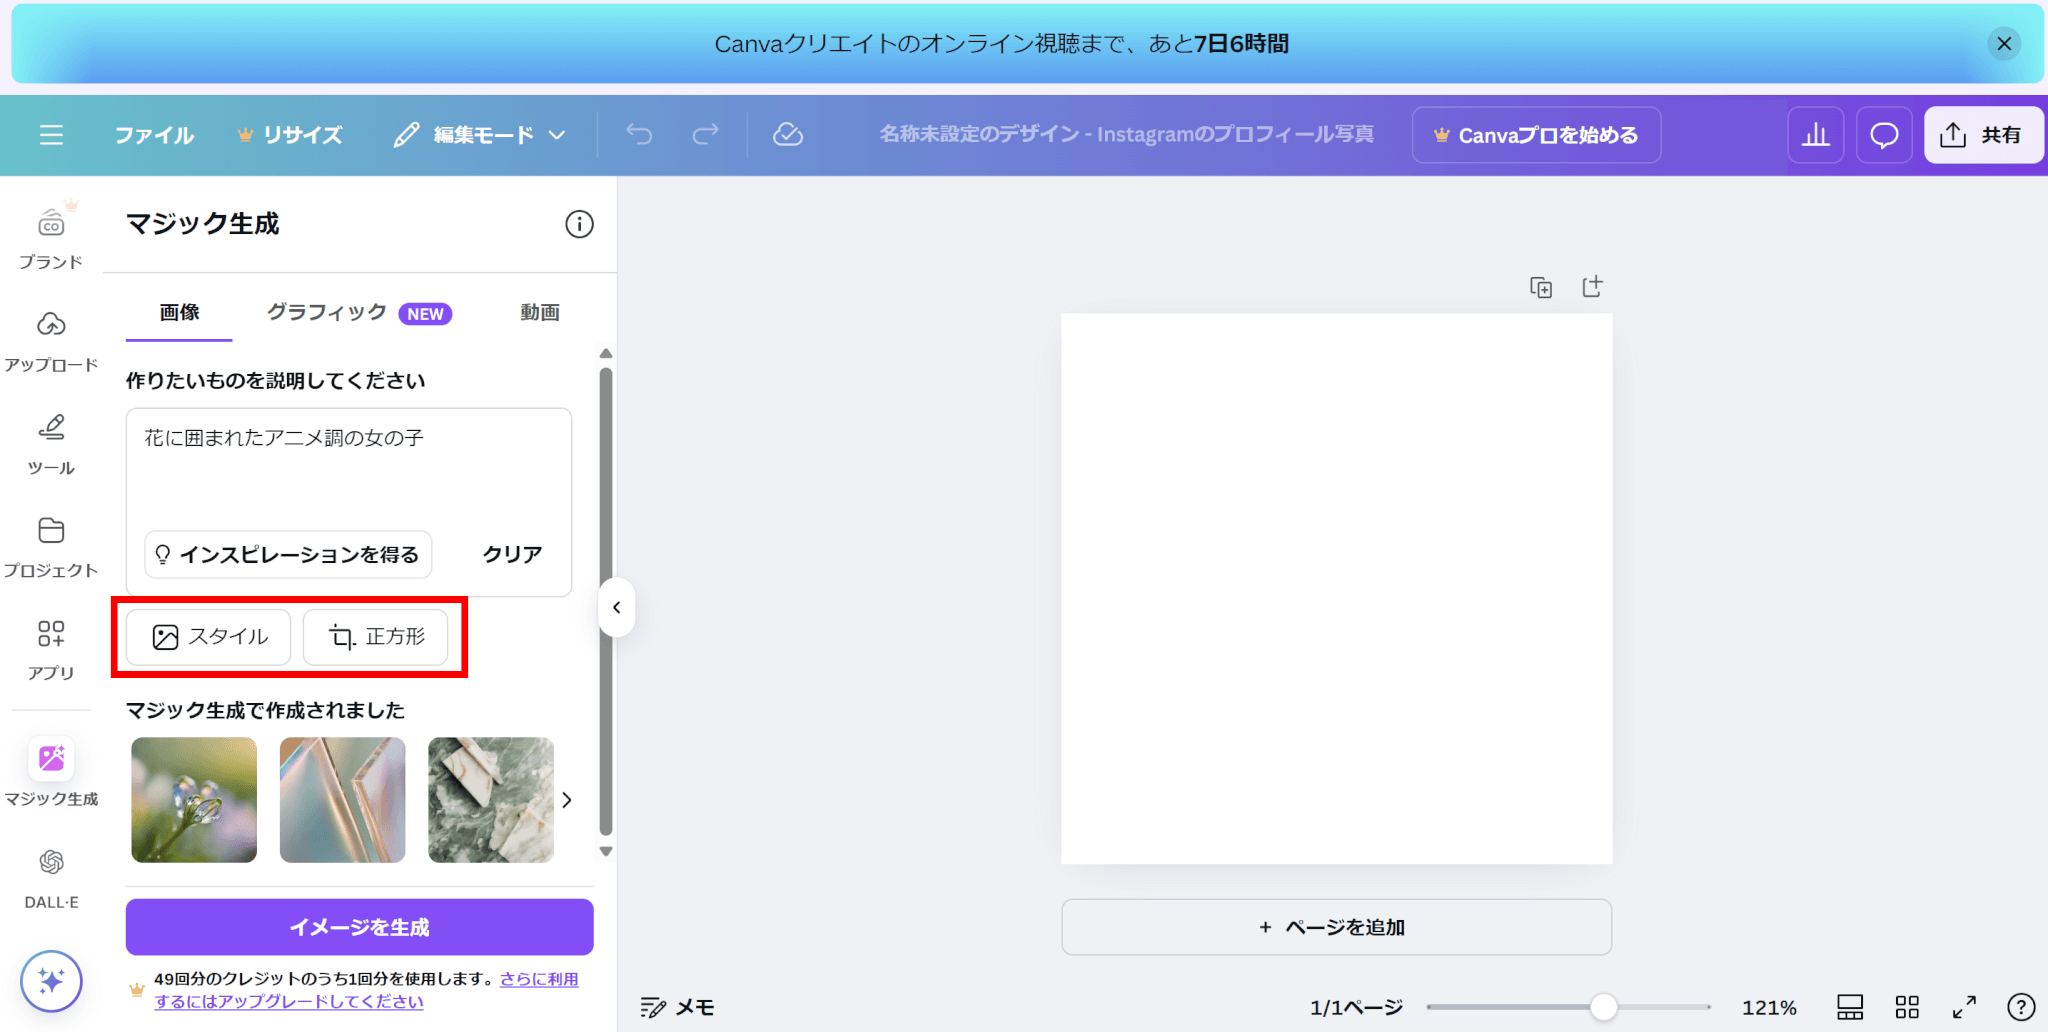Toggle fullscreen presentation mode icon
This screenshot has width=2048, height=1032.
pos(1964,1007)
